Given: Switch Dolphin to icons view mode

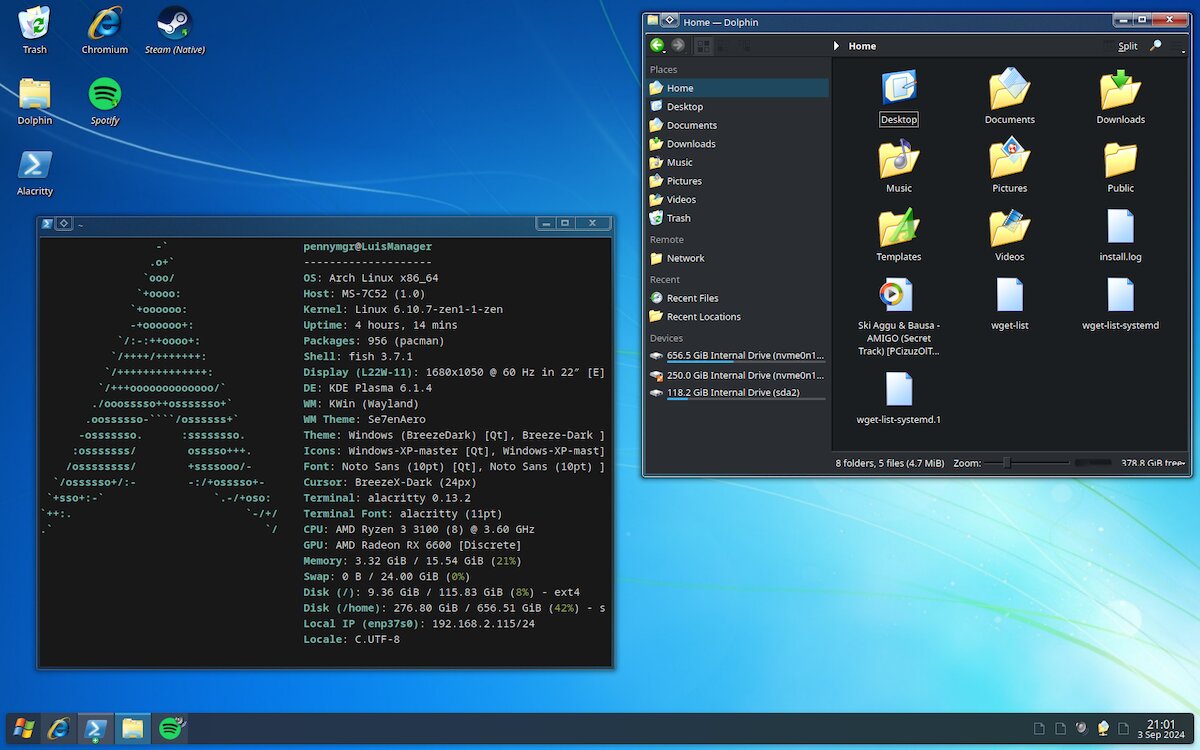Looking at the screenshot, I should point(703,45).
